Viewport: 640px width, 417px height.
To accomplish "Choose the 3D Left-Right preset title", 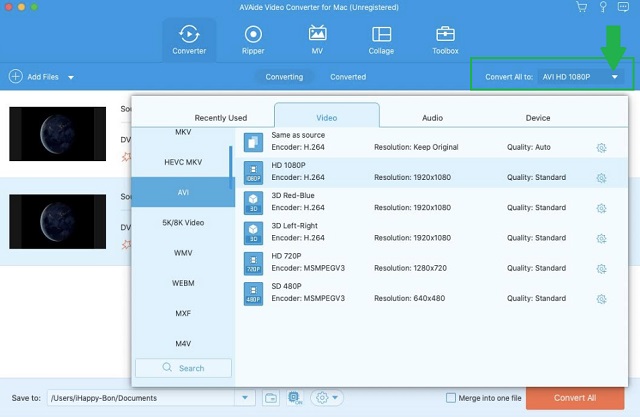I will (294, 226).
